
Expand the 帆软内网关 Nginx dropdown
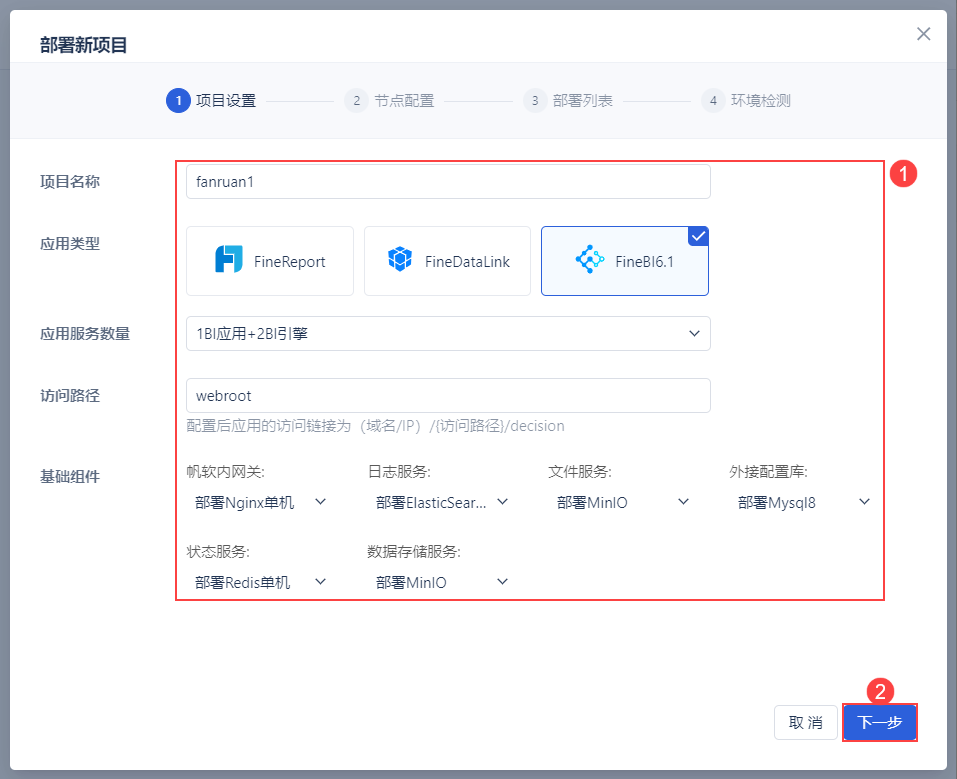click(261, 502)
